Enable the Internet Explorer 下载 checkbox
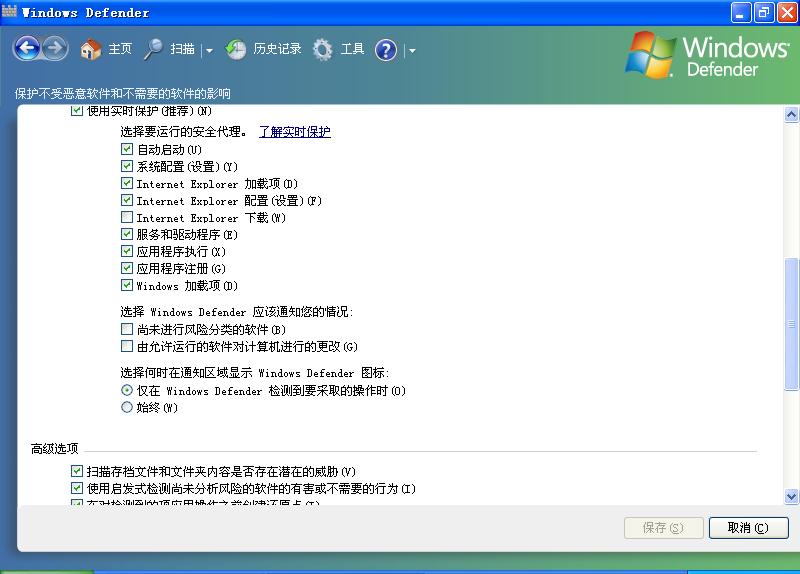Screen dimensions: 800x574 click(x=127, y=218)
